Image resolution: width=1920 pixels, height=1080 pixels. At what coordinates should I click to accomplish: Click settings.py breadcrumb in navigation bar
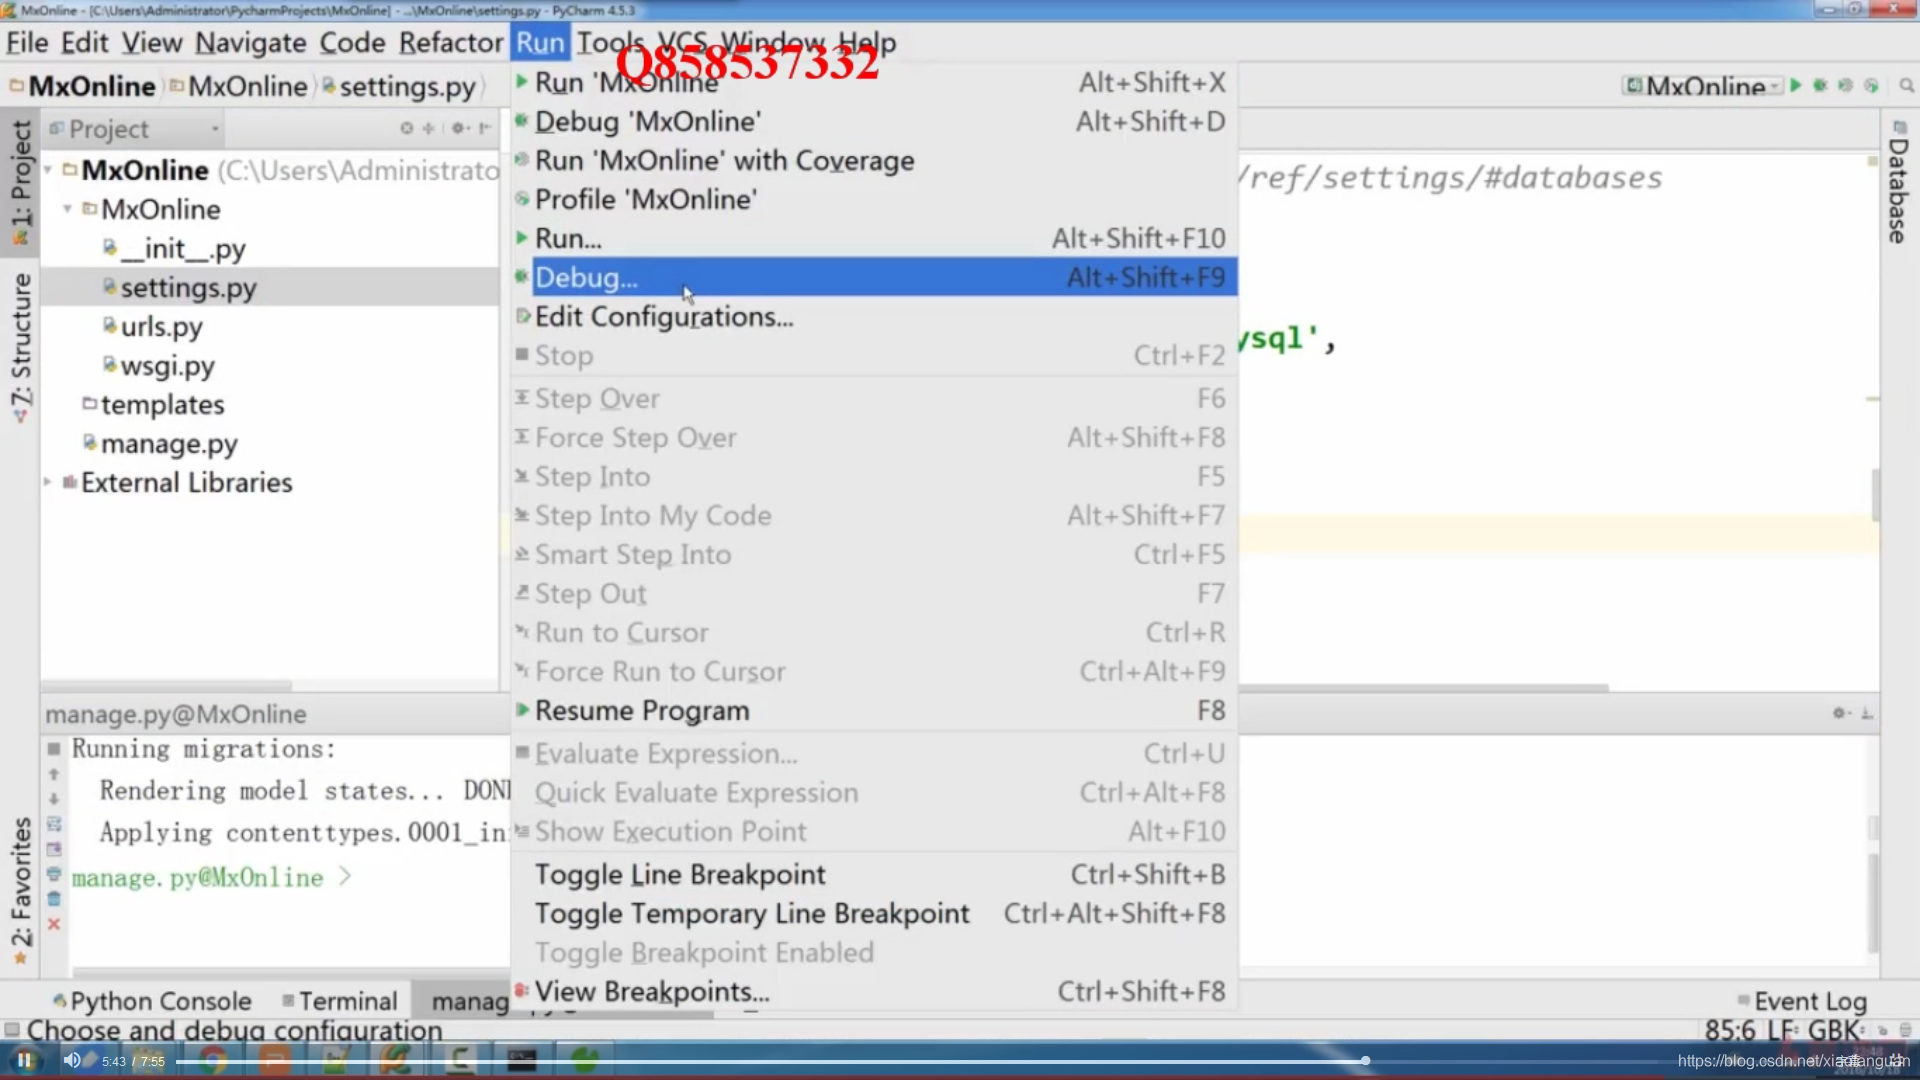[x=398, y=86]
